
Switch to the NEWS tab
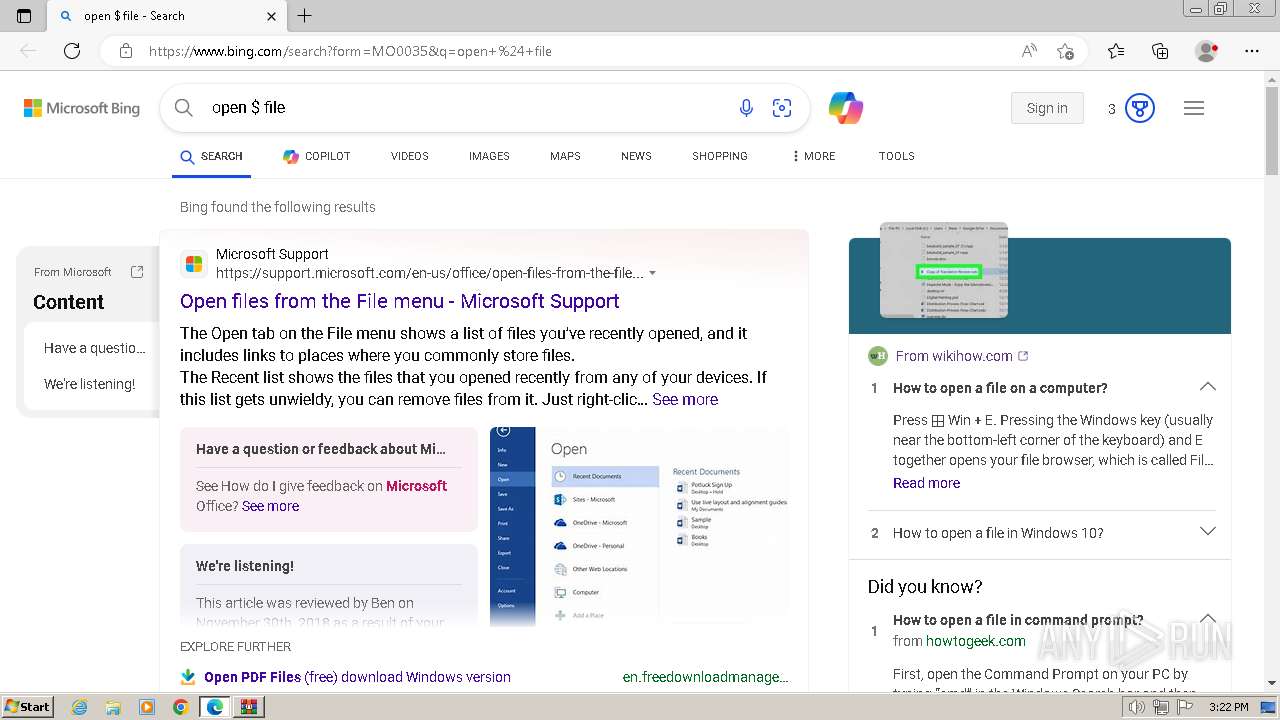pos(636,157)
